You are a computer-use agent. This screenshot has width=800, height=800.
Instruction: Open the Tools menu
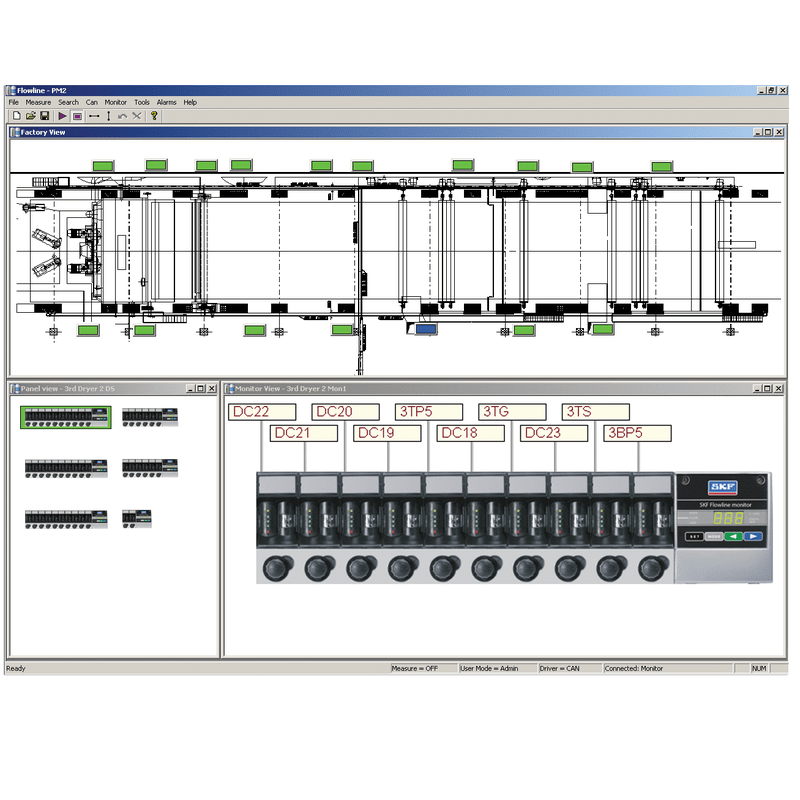[142, 102]
